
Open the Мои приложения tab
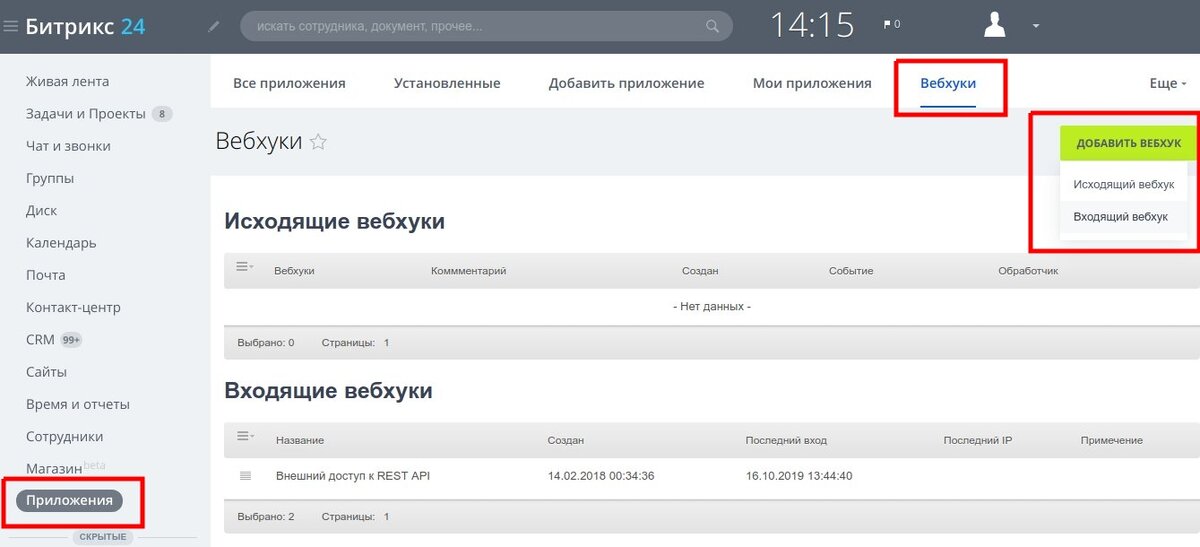pos(812,84)
